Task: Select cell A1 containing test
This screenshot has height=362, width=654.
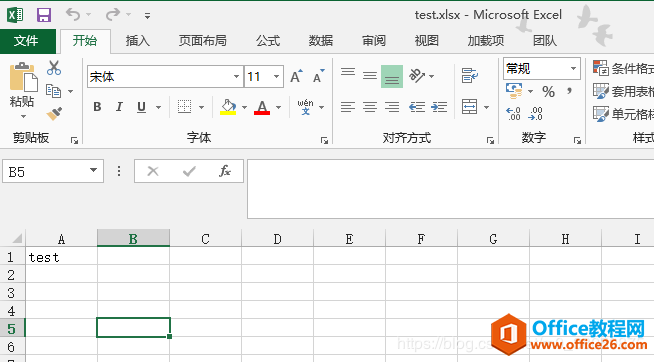Action: pos(61,257)
